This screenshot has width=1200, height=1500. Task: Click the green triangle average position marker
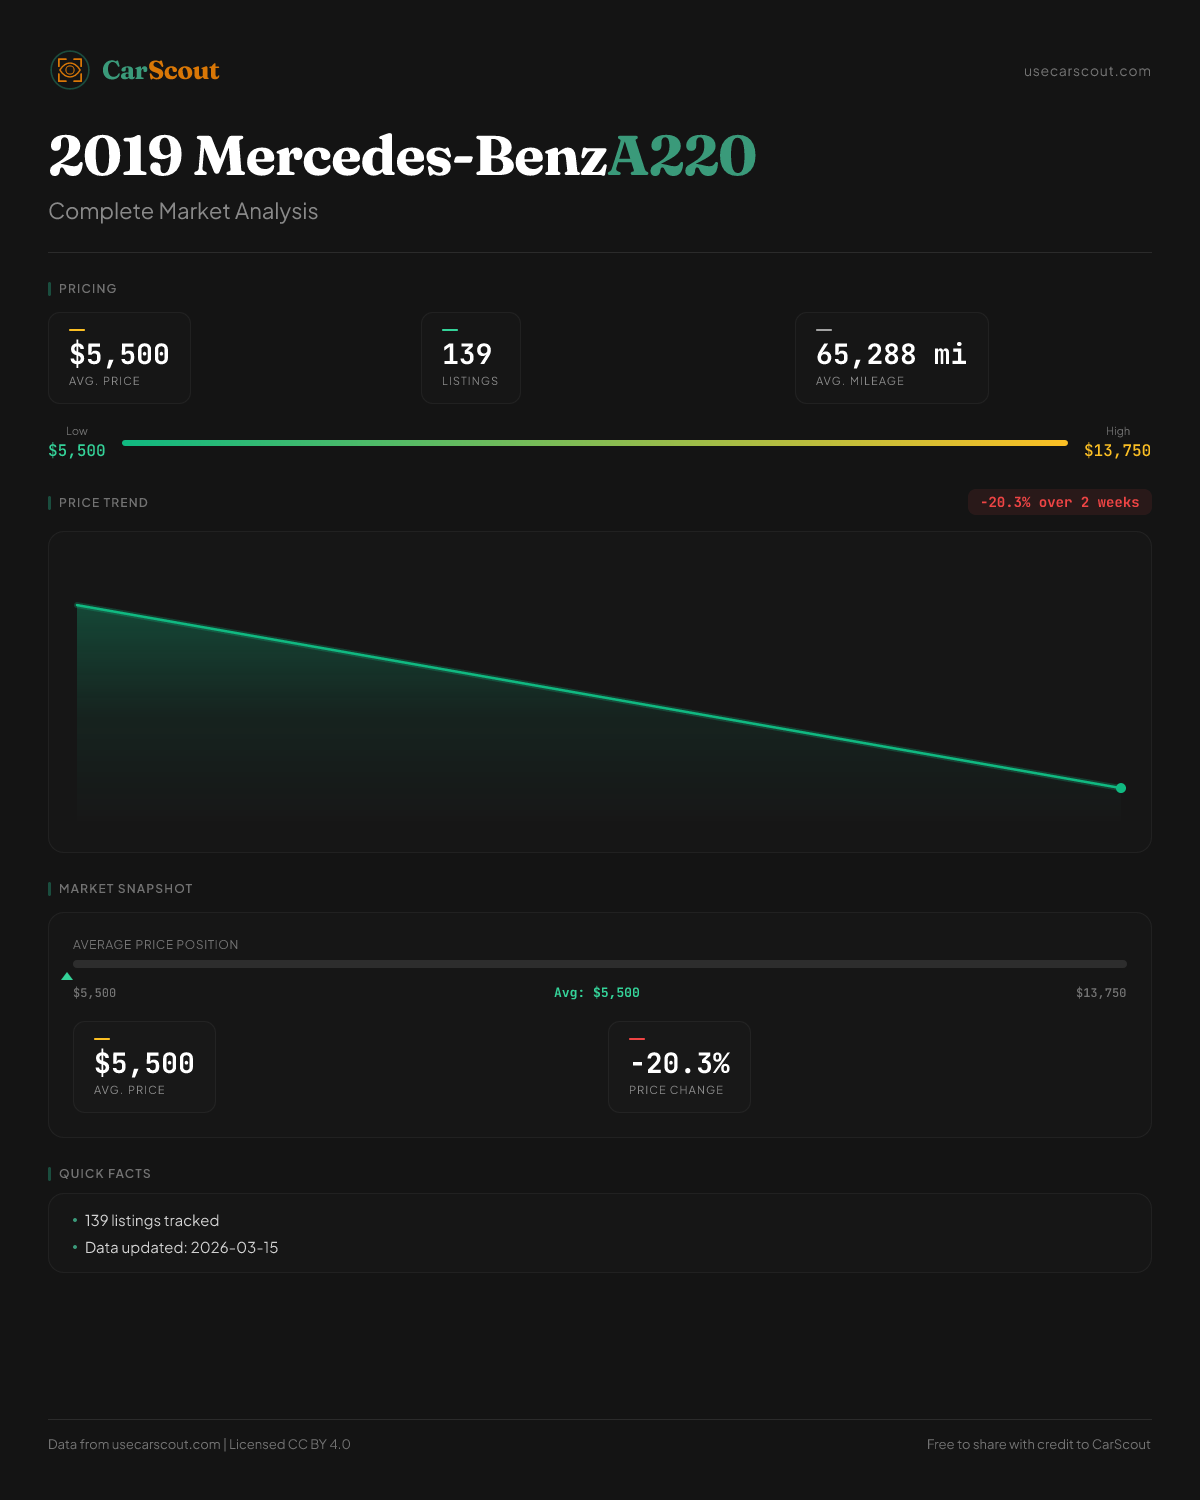coord(67,976)
